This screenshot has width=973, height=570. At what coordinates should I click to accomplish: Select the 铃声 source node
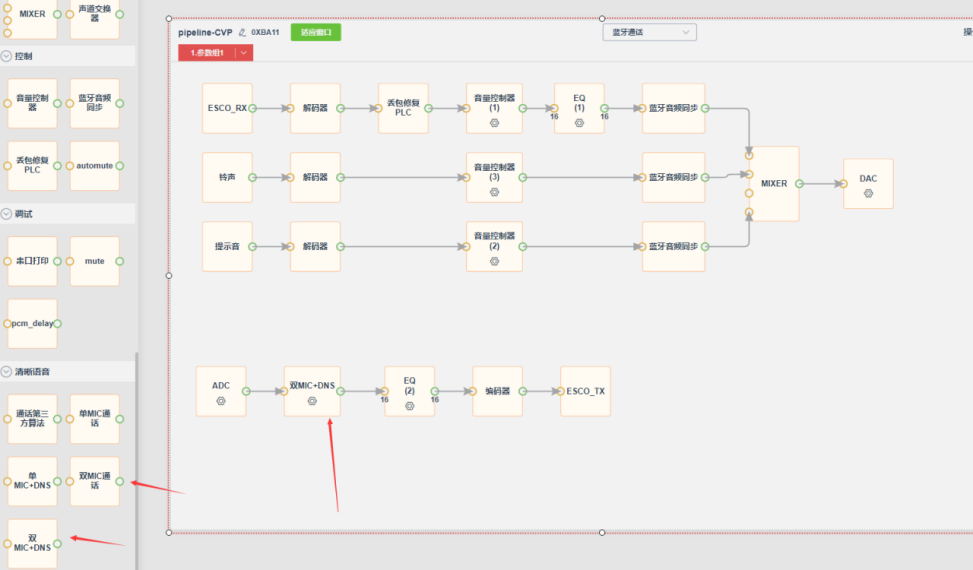227,177
